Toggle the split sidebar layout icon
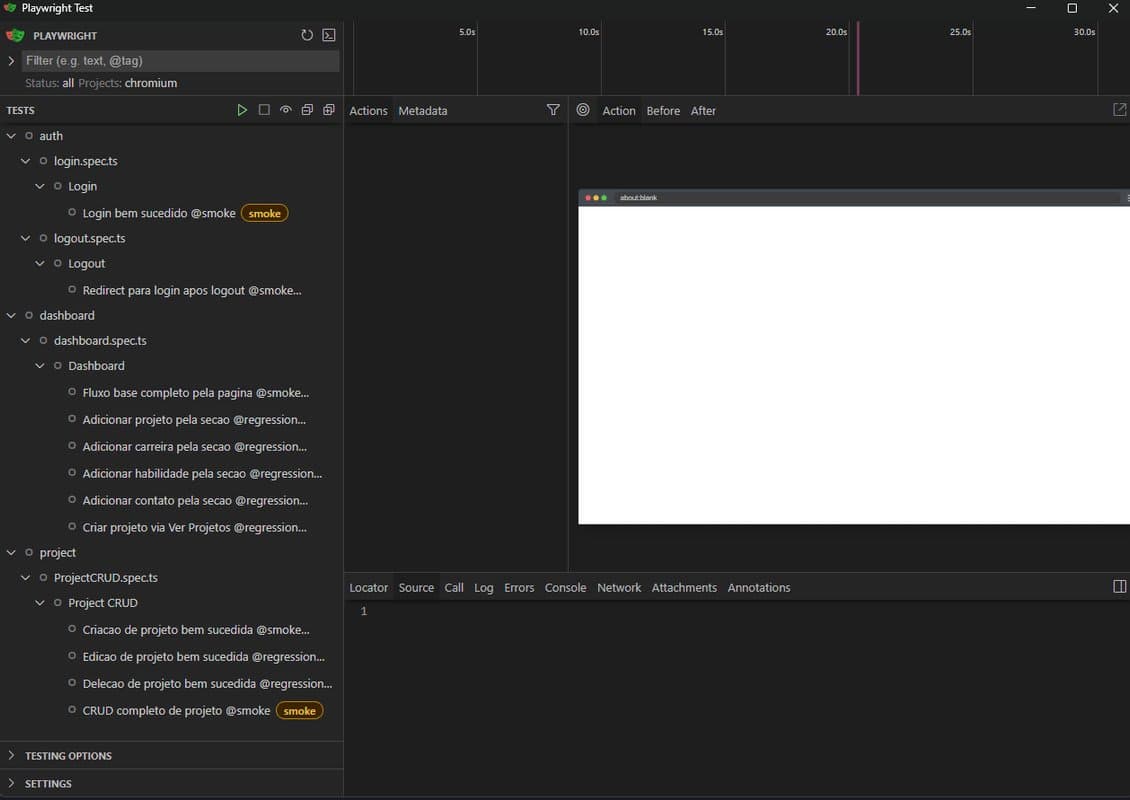Screen dimensions: 1130x800 coord(1119,587)
